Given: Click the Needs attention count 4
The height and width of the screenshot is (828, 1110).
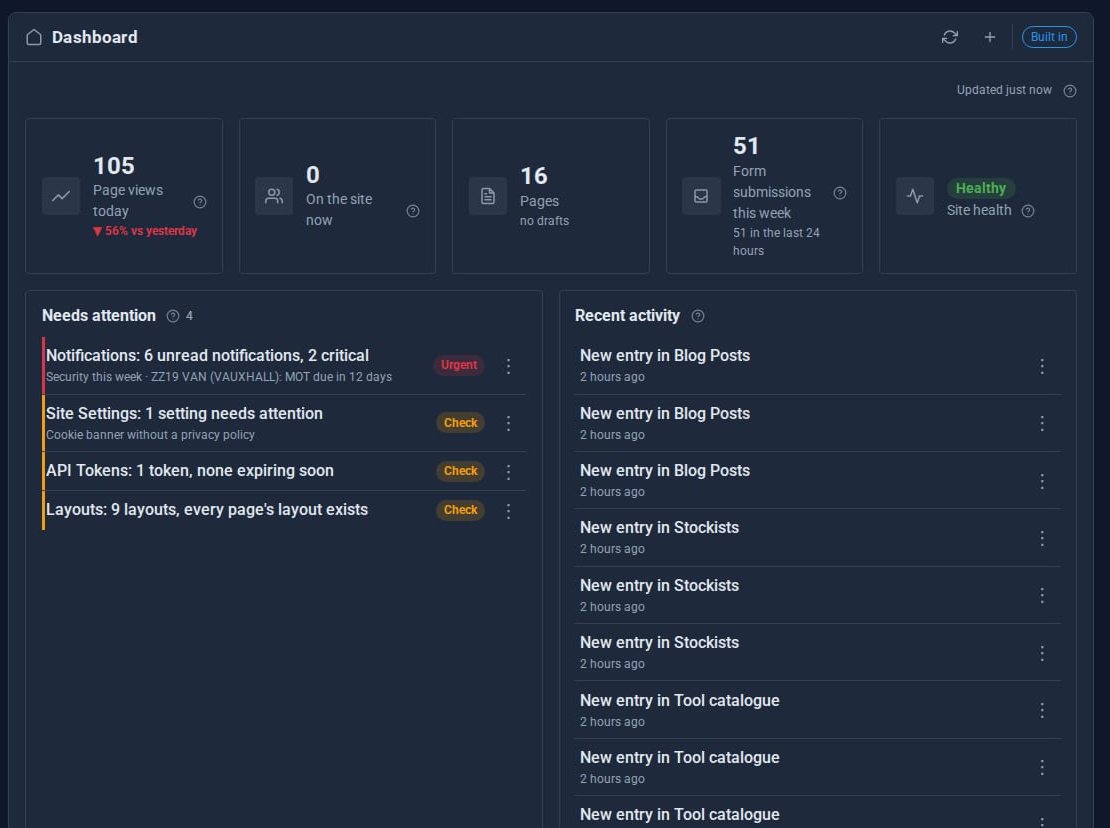Looking at the screenshot, I should [x=189, y=316].
